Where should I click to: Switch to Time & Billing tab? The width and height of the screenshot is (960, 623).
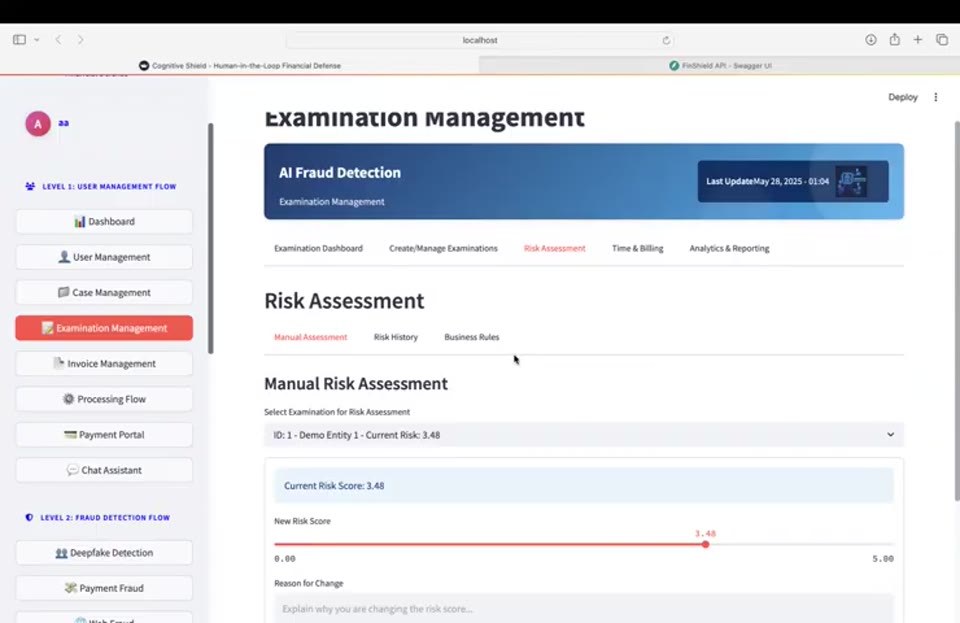(x=637, y=248)
